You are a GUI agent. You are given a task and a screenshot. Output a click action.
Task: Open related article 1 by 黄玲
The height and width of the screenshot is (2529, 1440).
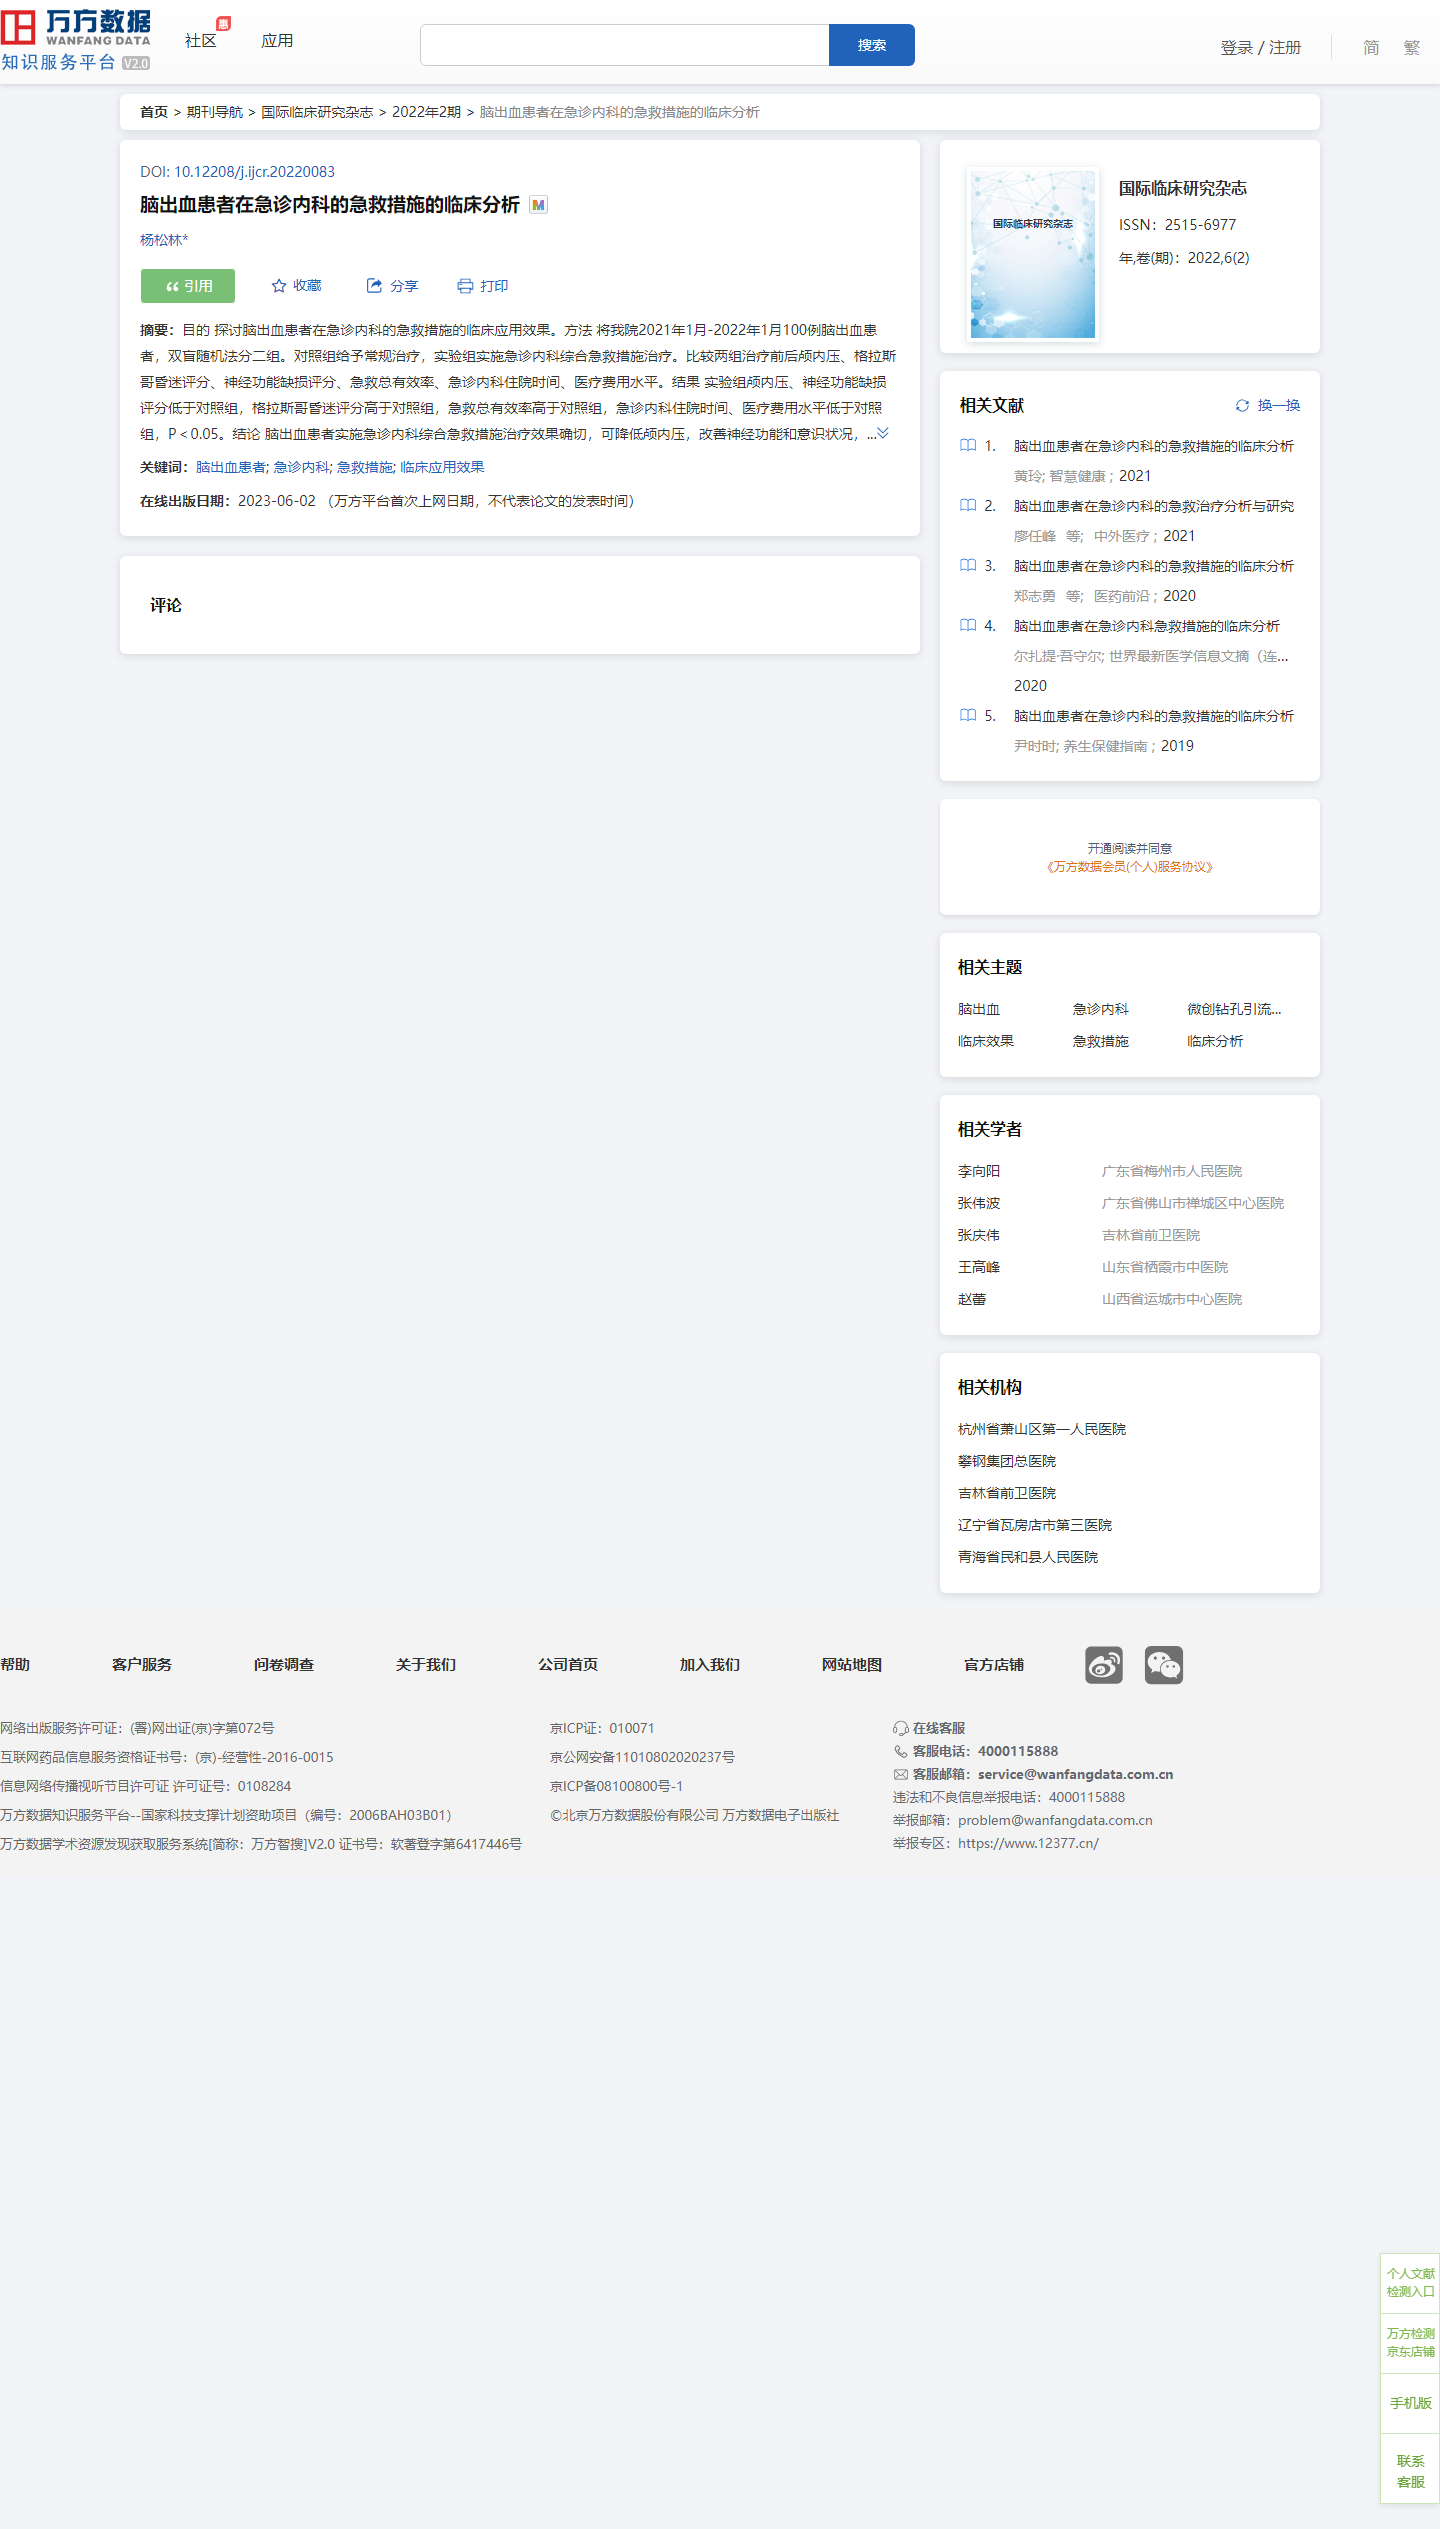[x=1153, y=446]
